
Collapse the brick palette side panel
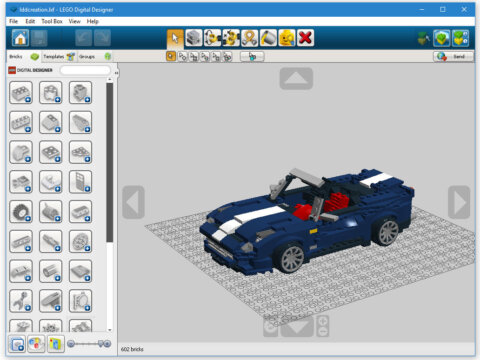(116, 72)
